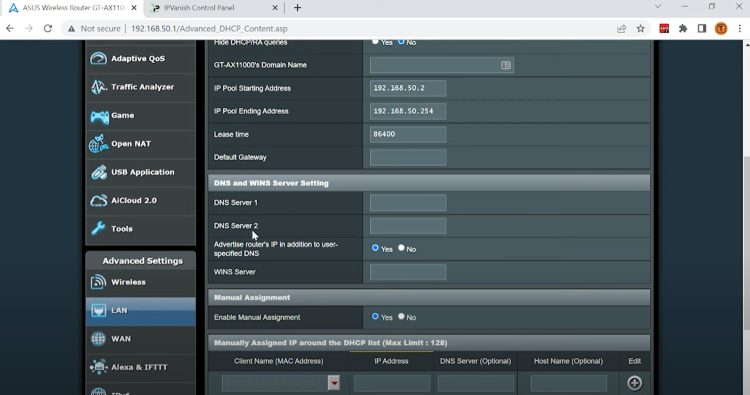The height and width of the screenshot is (395, 750).
Task: Open the tab search chevron in Chrome
Action: (x=658, y=7)
